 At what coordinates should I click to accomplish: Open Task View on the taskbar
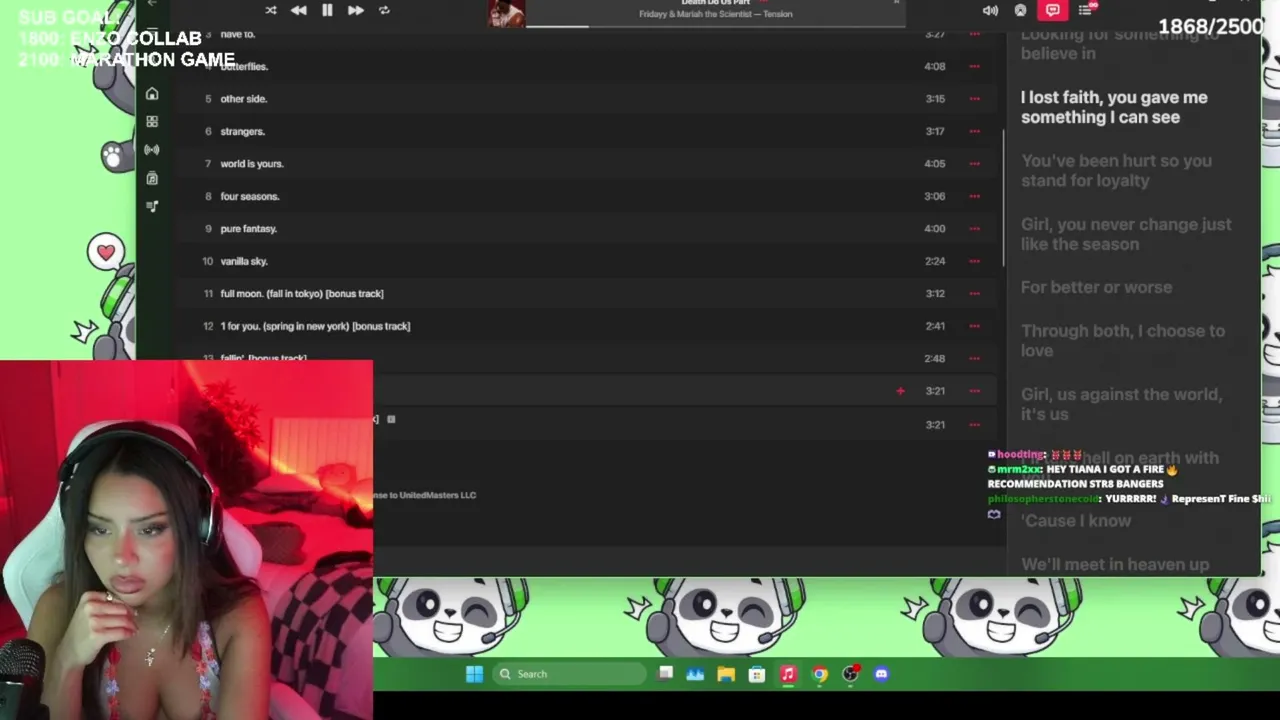point(665,674)
